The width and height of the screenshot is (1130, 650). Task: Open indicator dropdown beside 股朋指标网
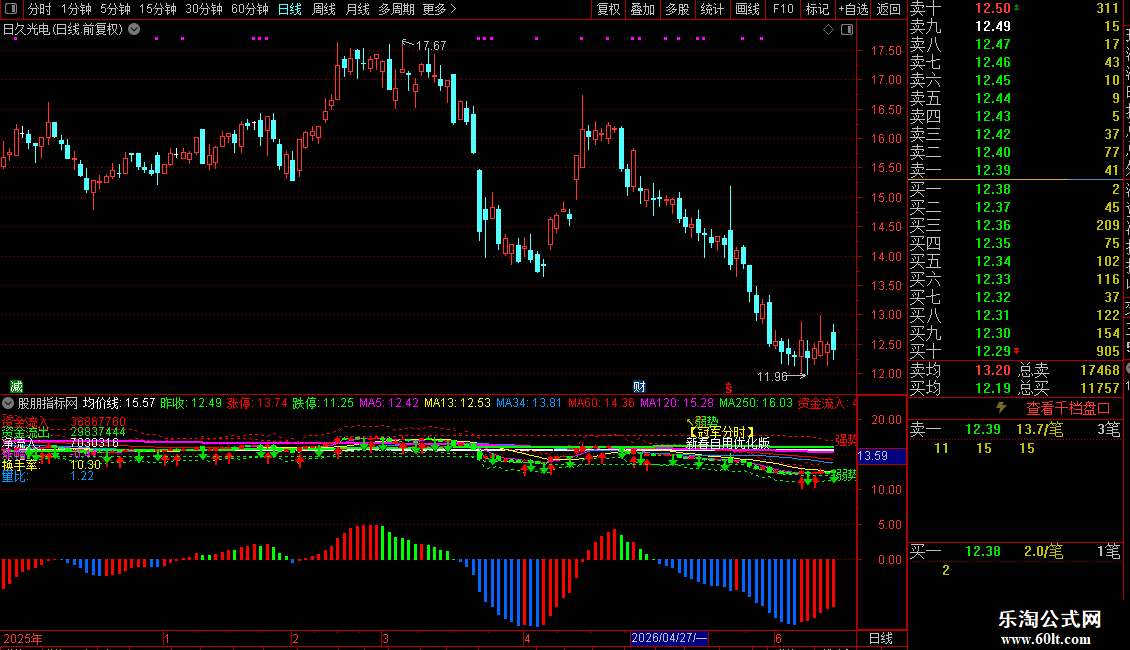pos(8,403)
